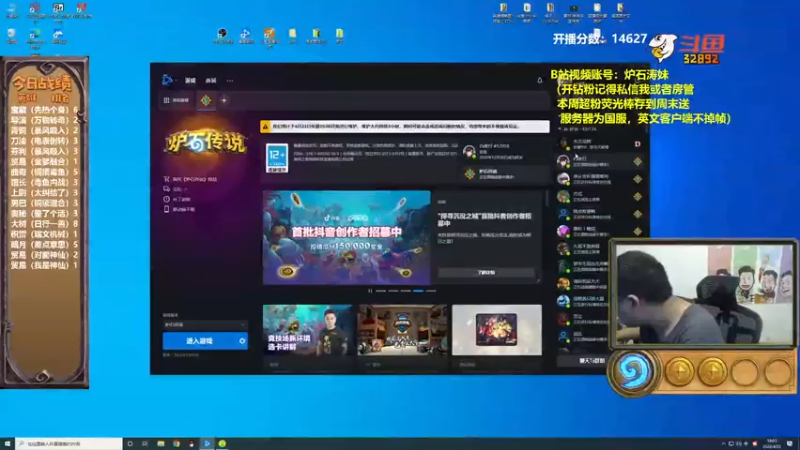This screenshot has height=450, width=800.
Task: Click 大树 (日行一善) row in scoreboard
Action: (x=44, y=223)
